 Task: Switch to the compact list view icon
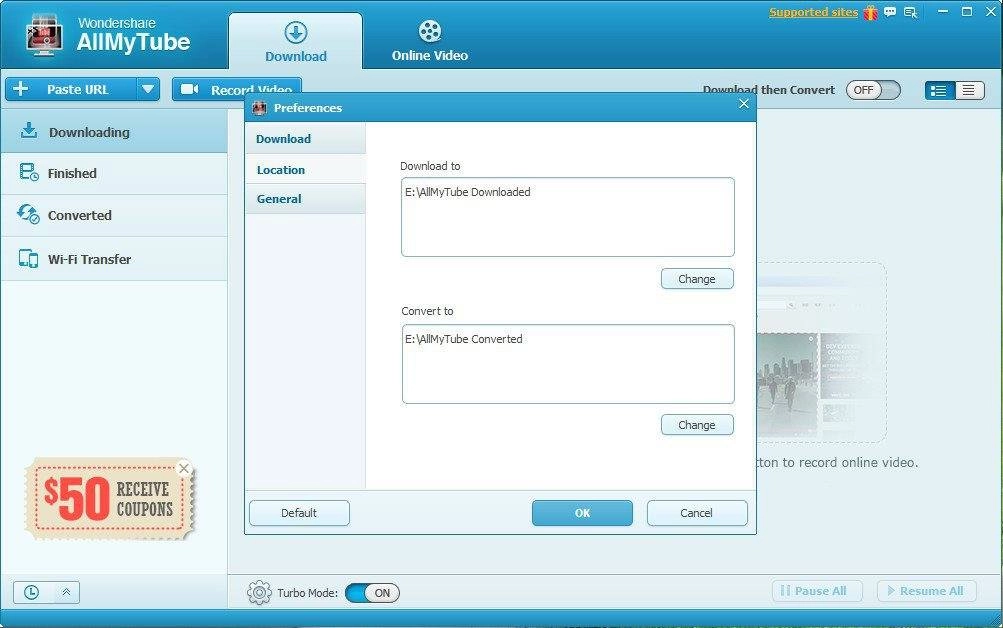969,90
